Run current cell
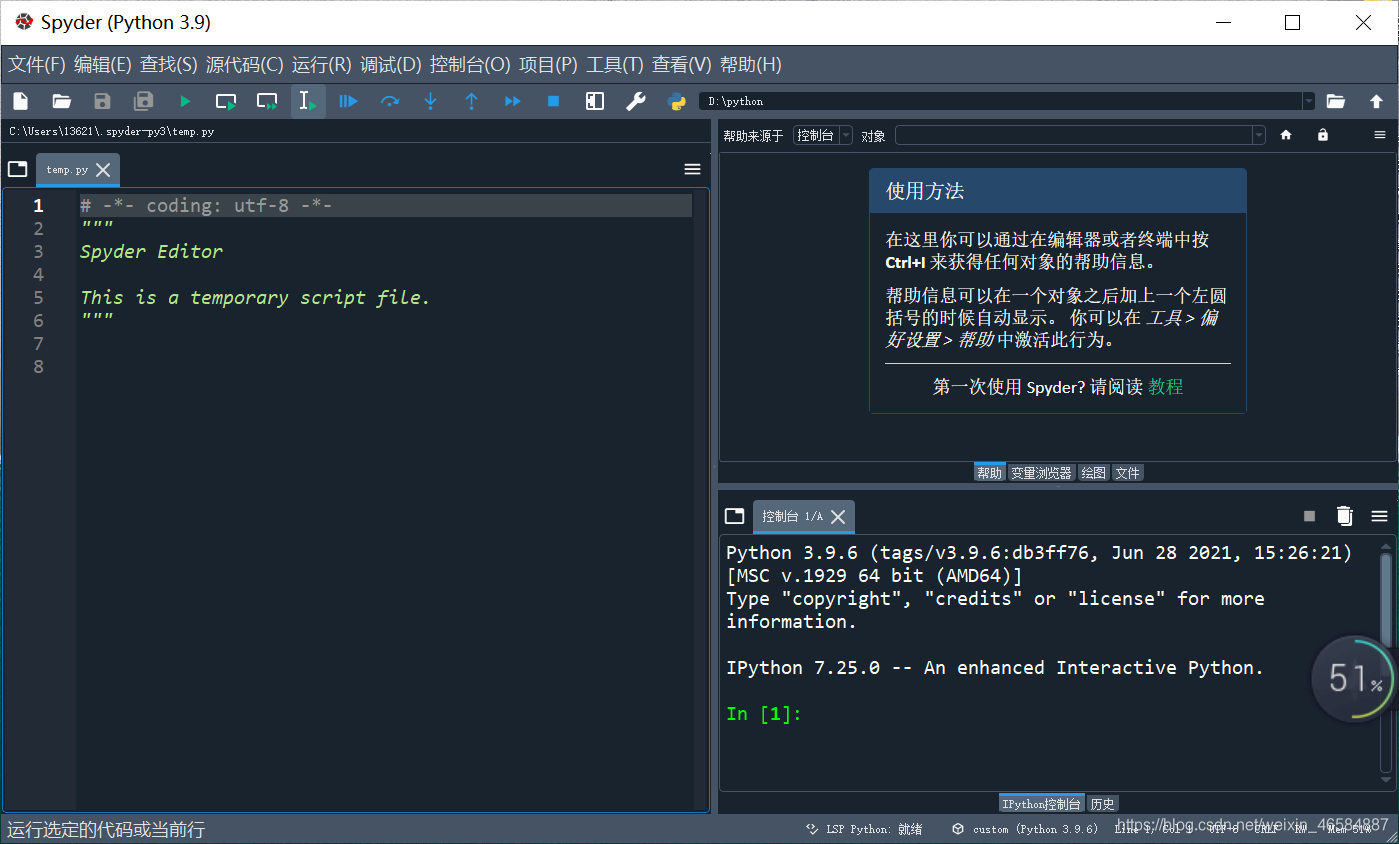Screen dimensions: 1399x844 226,101
